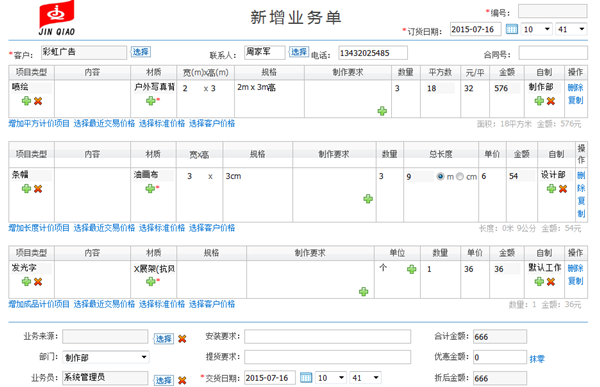The image size is (600, 387).
Task: Select the cm radio button for 总长度
Action: click(460, 176)
